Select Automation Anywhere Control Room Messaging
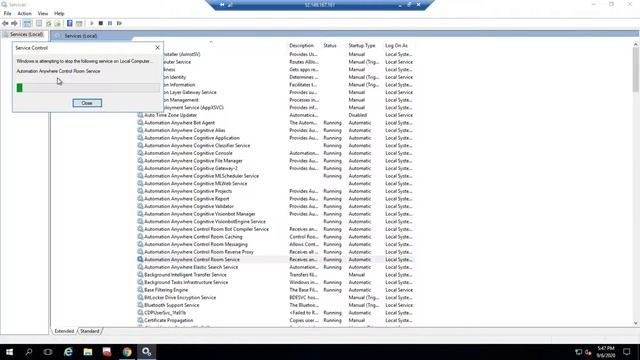Screen dimensions: 640x360 click(196, 244)
